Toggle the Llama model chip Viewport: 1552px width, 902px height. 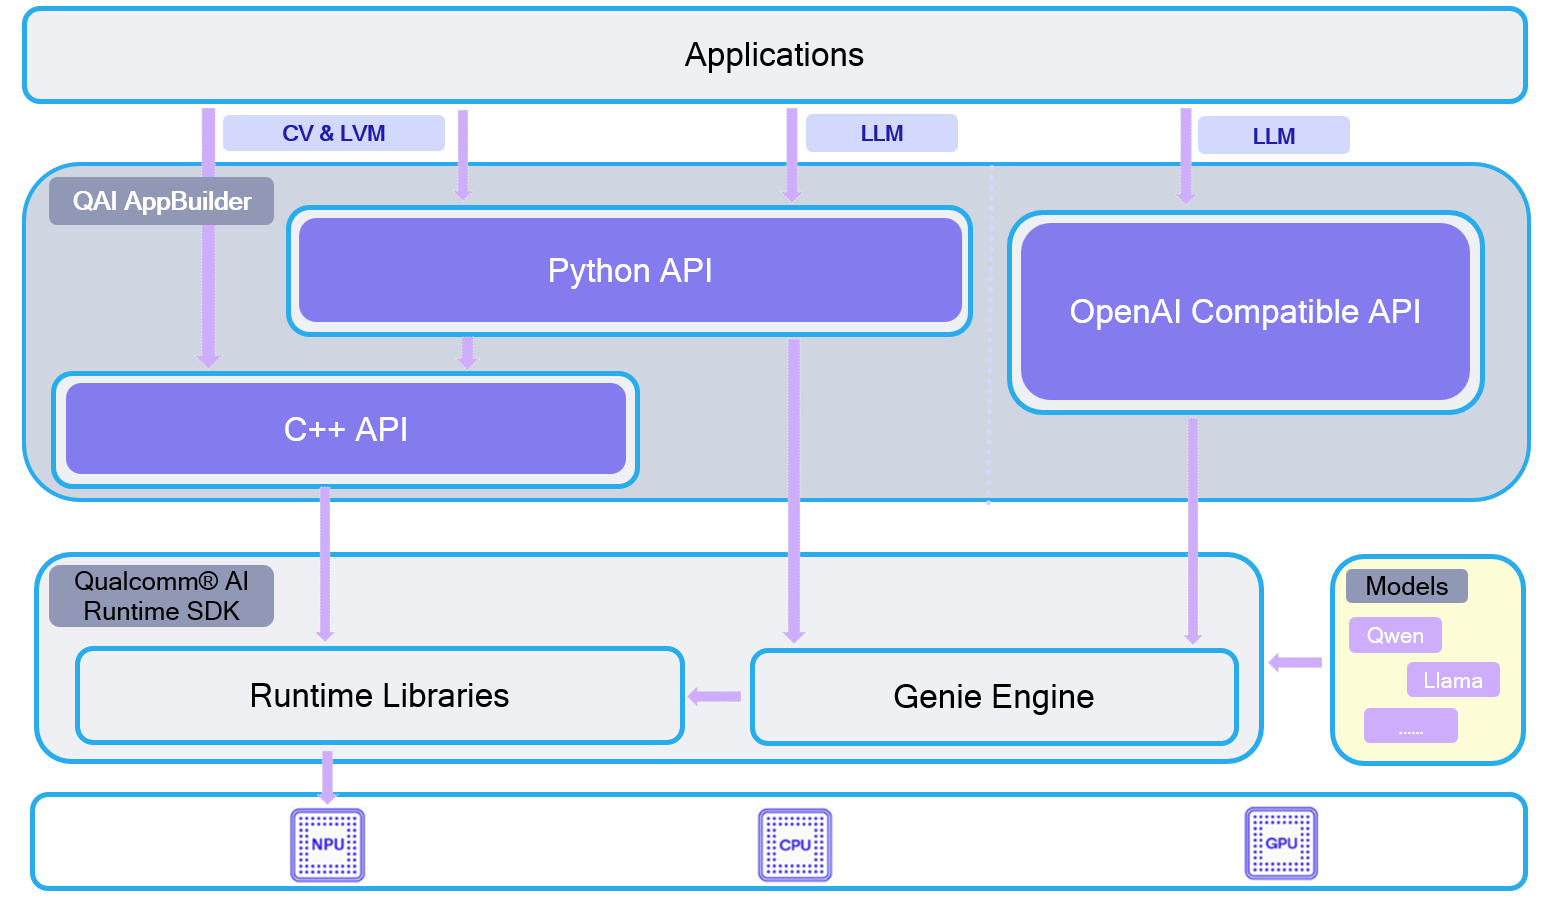click(x=1453, y=680)
